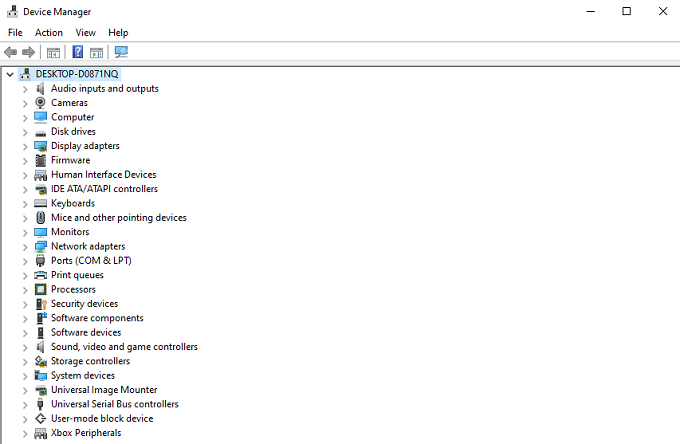
Task: Select the Security devices label
Action: 85,304
